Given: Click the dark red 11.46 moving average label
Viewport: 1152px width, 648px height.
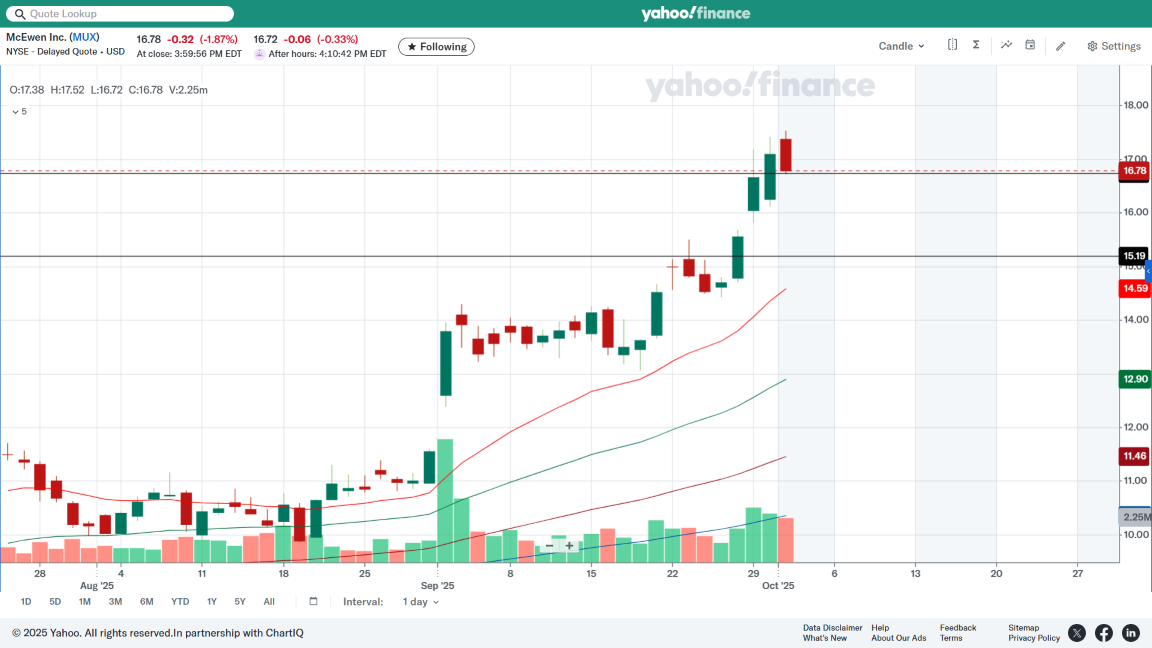Looking at the screenshot, I should 1134,456.
